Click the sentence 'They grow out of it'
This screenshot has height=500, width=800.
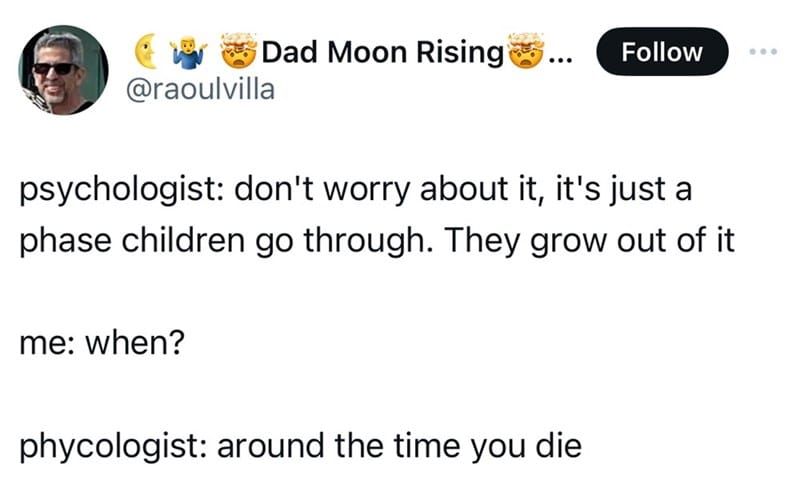click(590, 241)
